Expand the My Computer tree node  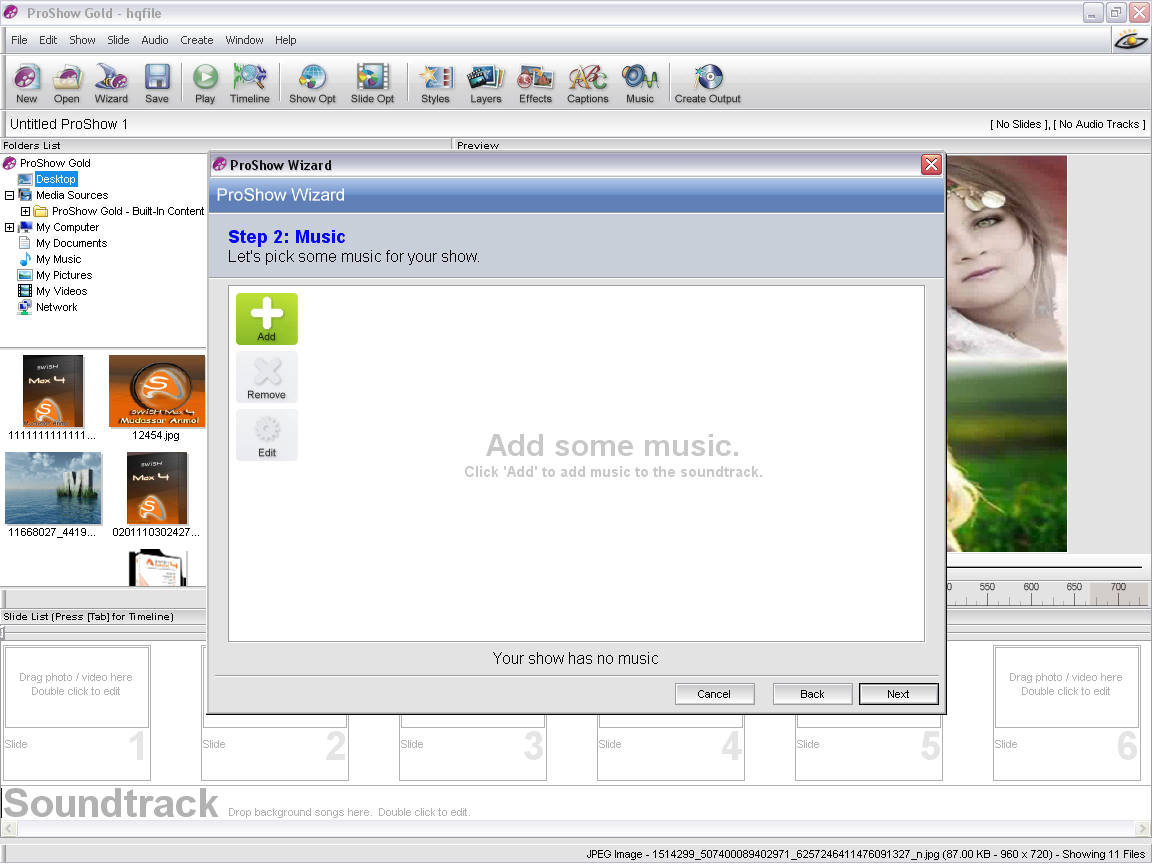coord(10,228)
